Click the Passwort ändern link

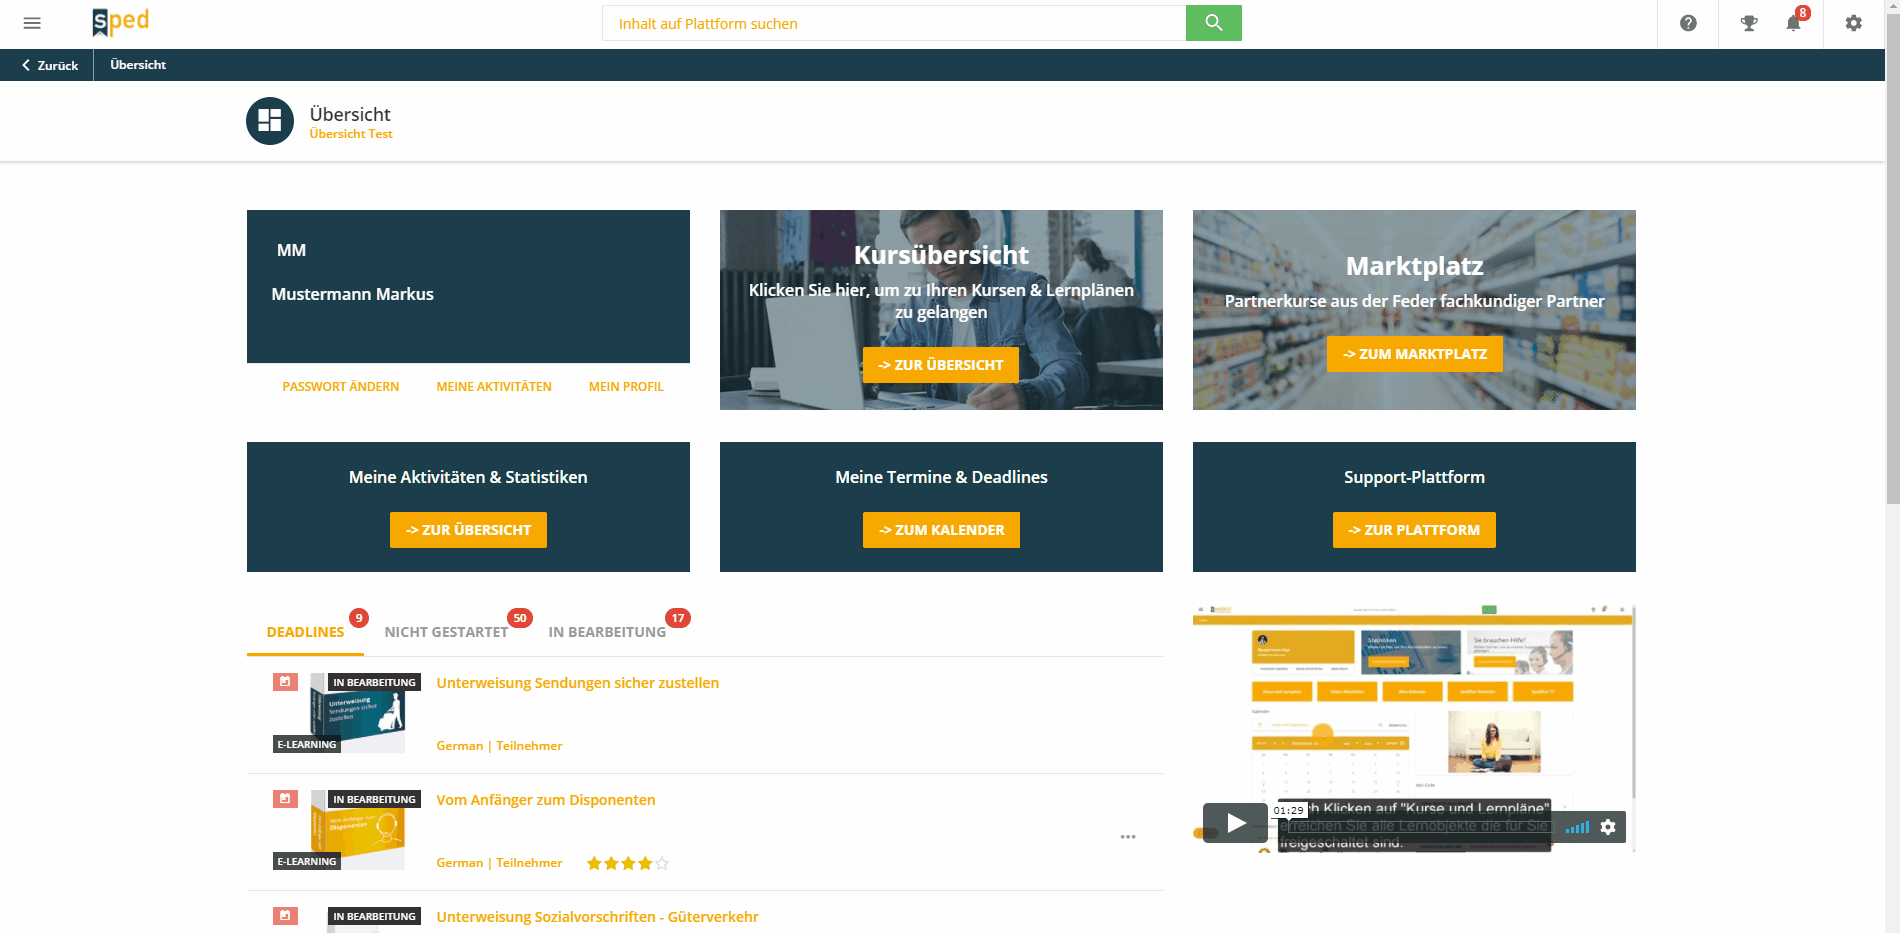coord(340,387)
